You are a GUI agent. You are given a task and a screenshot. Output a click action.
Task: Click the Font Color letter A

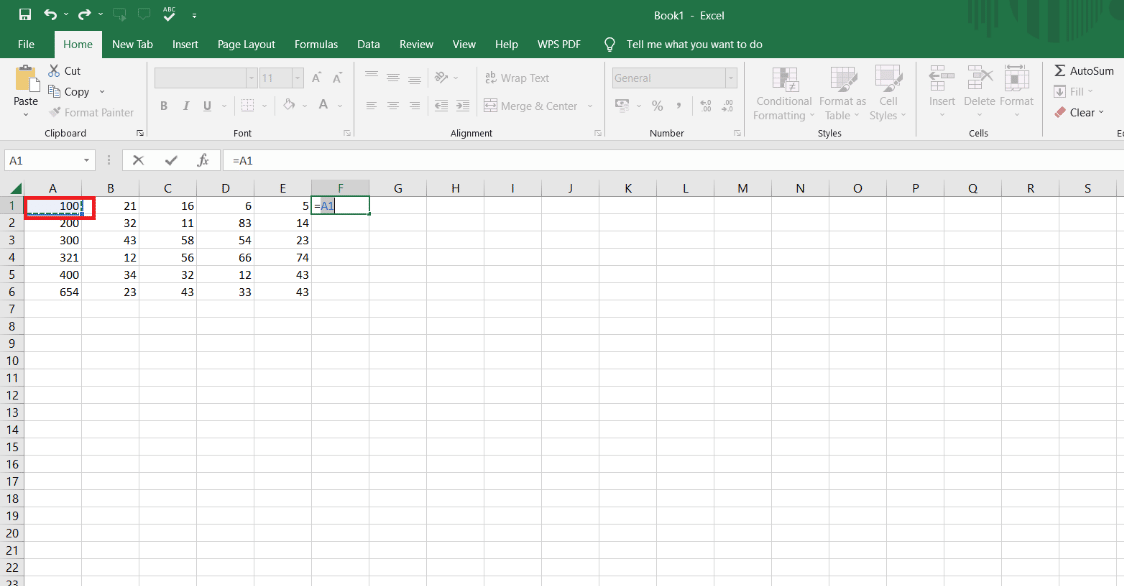pos(323,105)
